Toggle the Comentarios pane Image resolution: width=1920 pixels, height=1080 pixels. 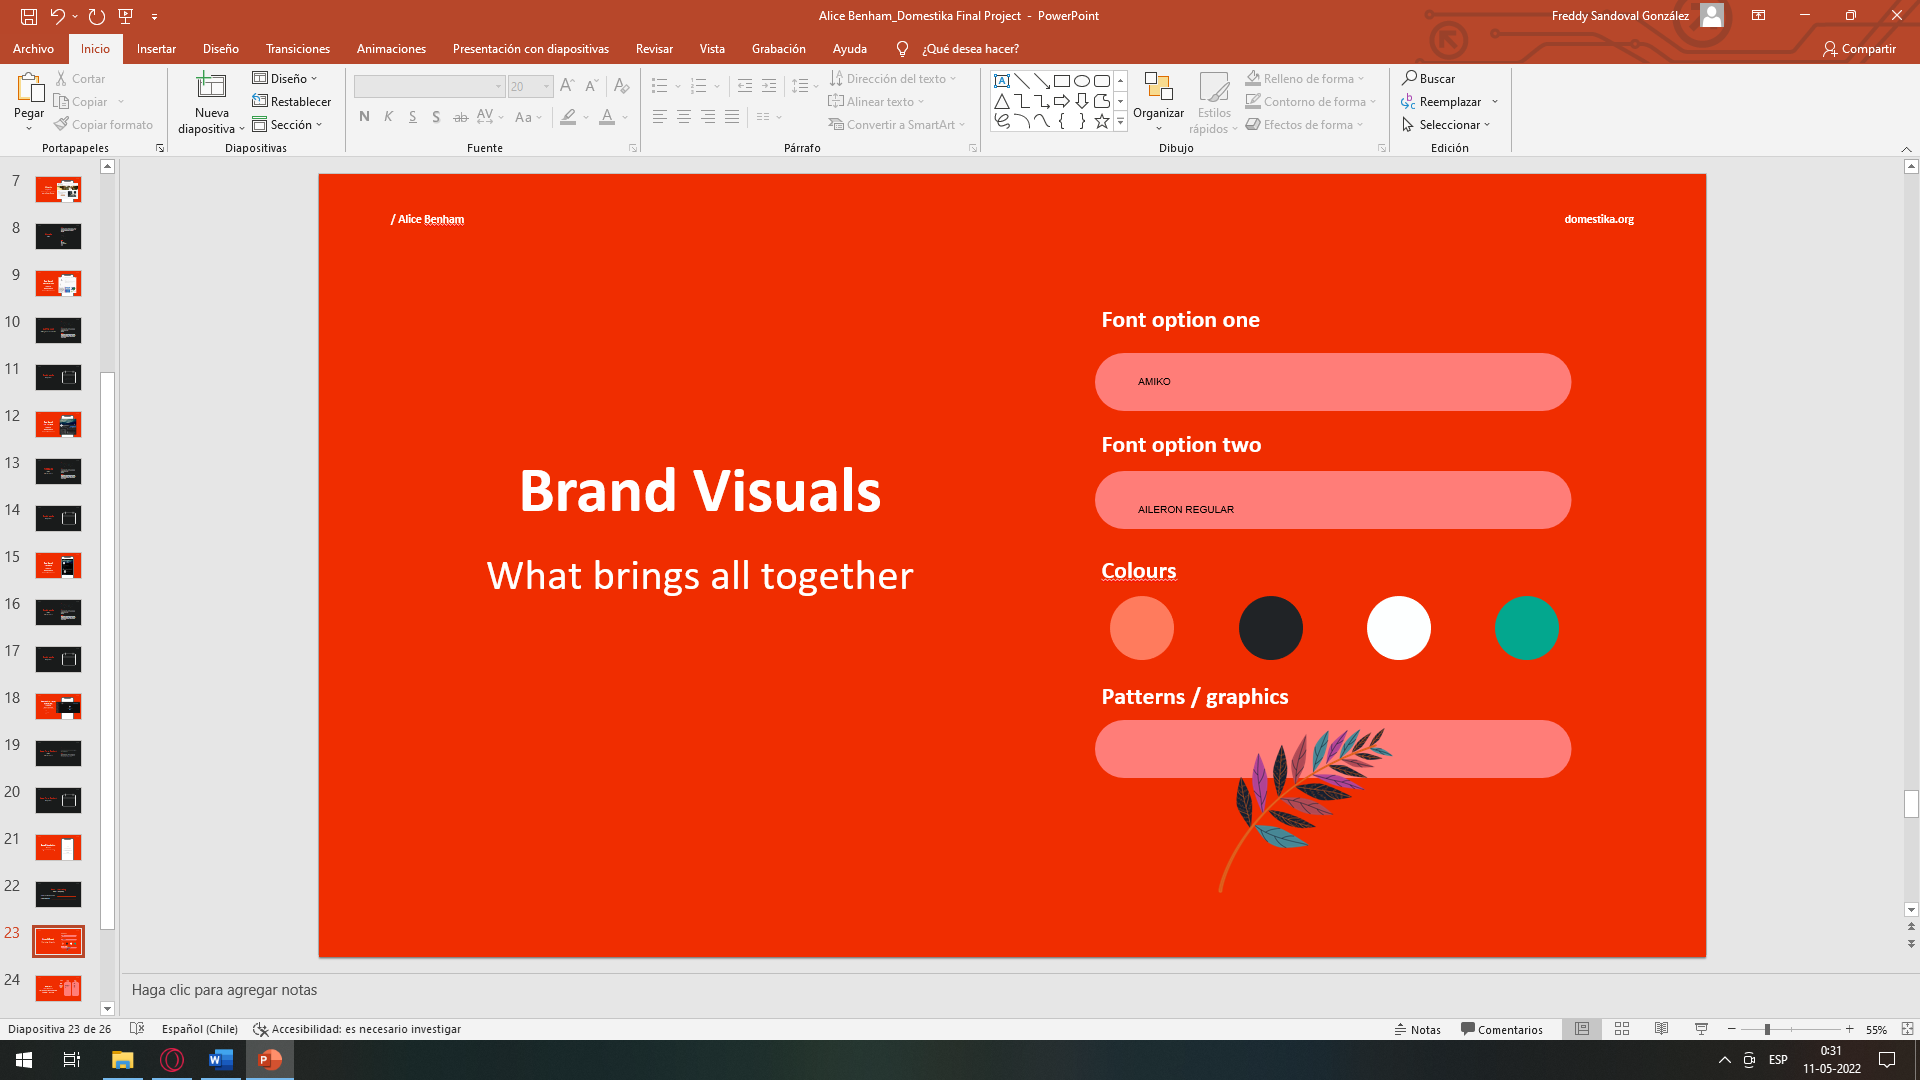click(1501, 1029)
